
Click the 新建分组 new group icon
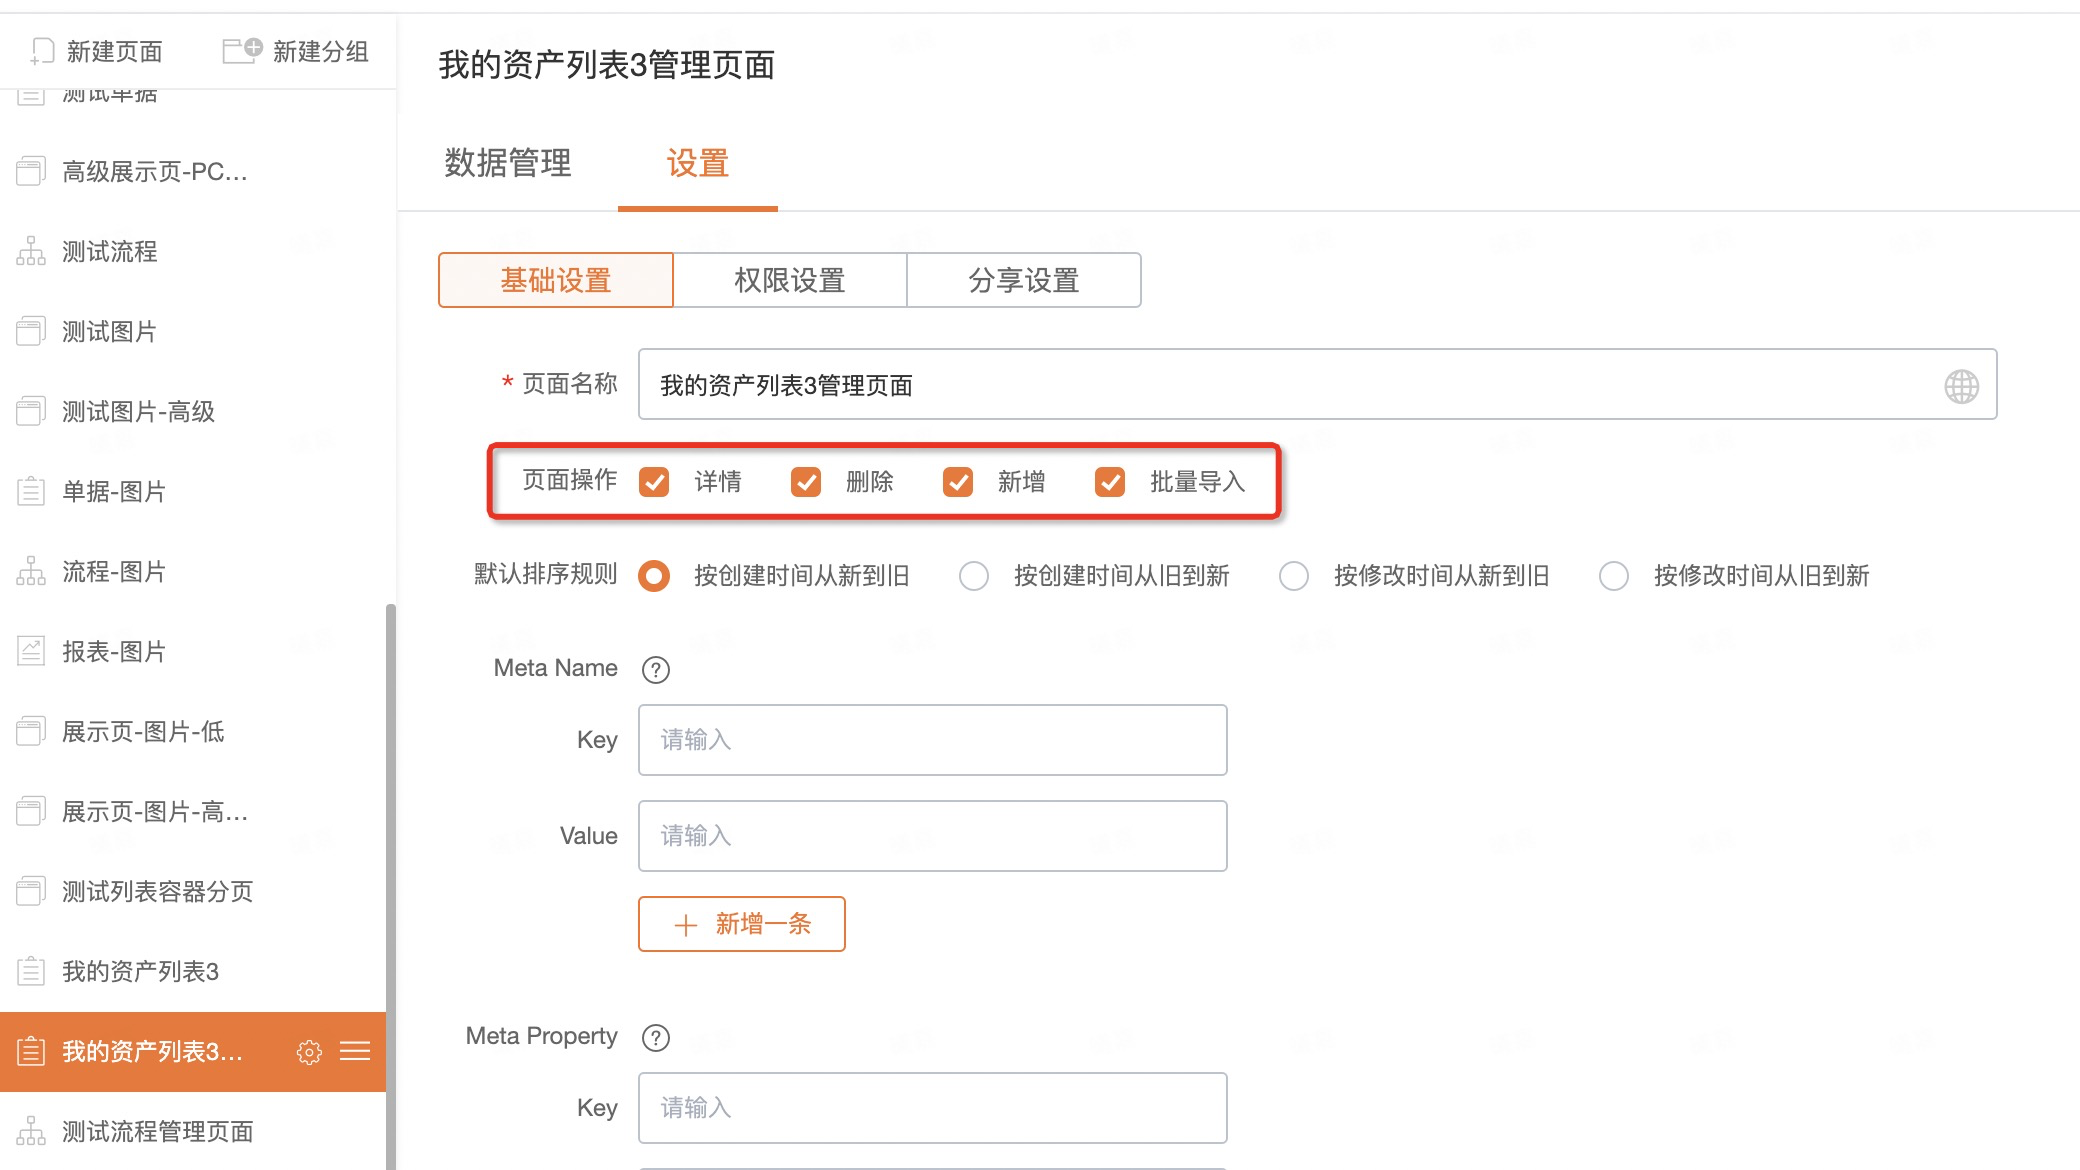tap(242, 50)
